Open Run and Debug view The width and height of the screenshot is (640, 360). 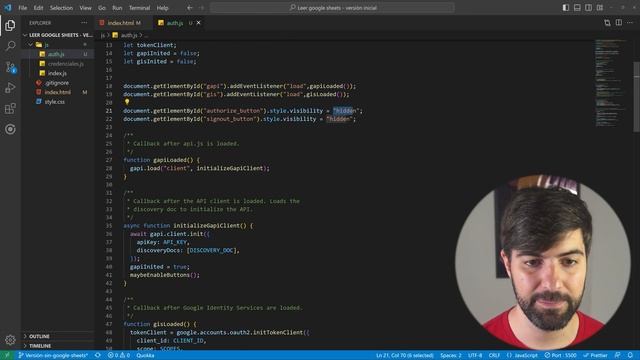click(10, 88)
